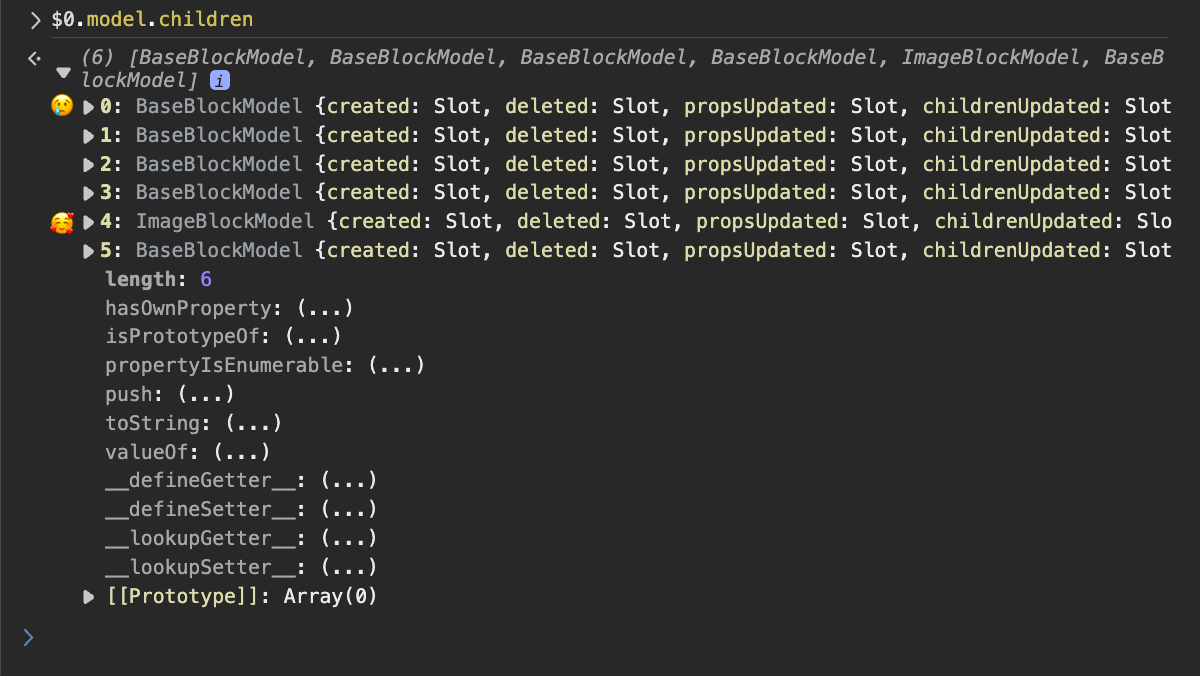This screenshot has width=1200, height=676.
Task: Click the hearts face emoji beside index 4
Action: (62, 221)
